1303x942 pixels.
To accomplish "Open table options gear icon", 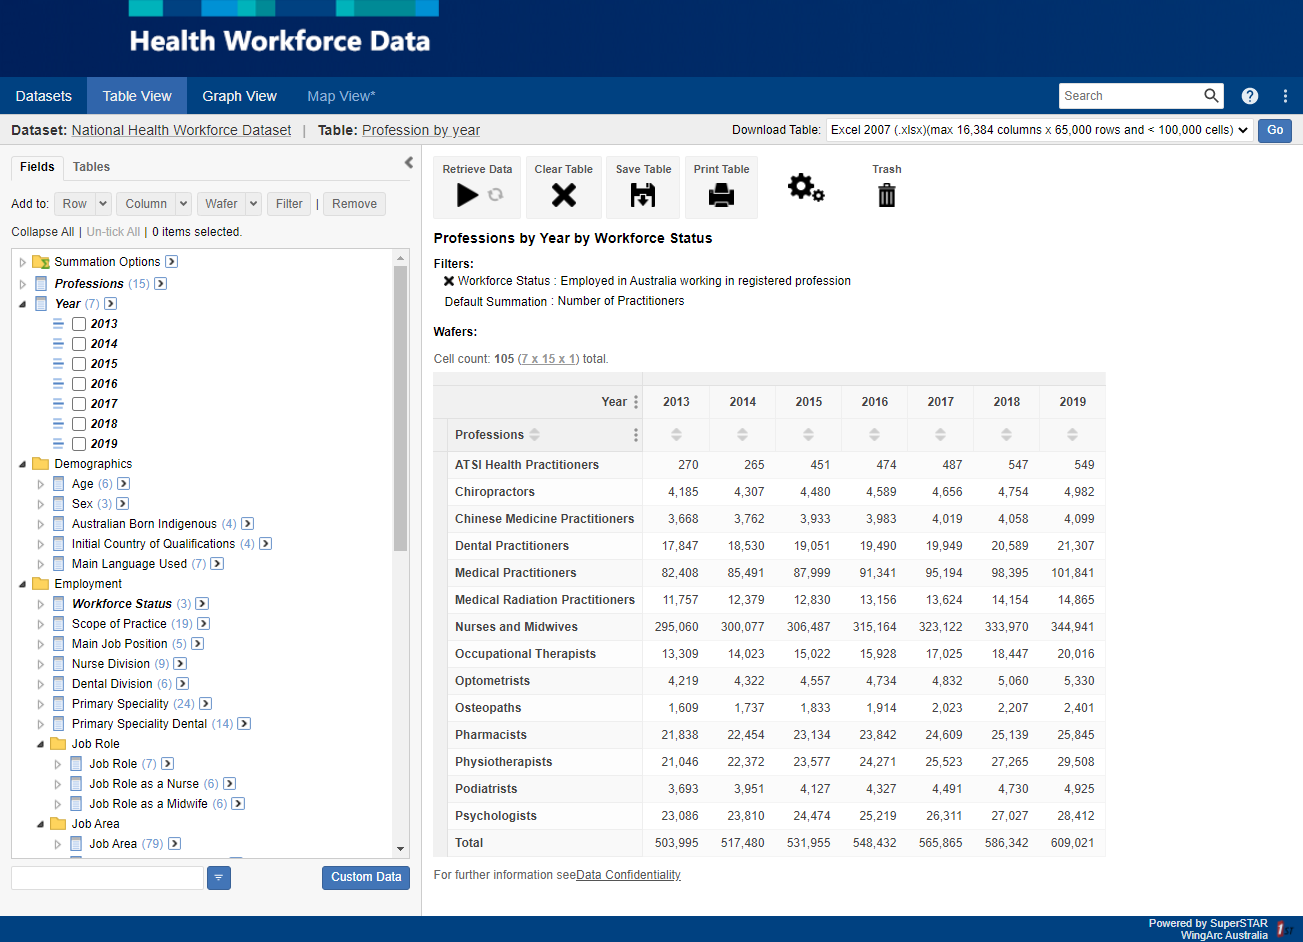I will [x=805, y=187].
